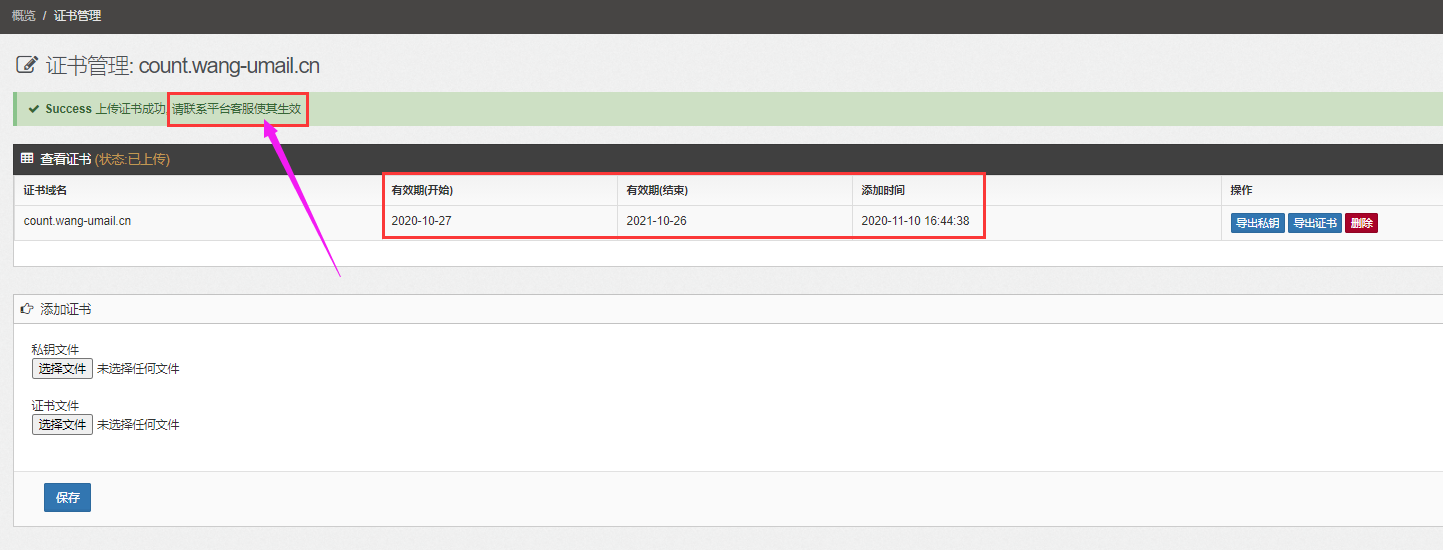Choose a file for 证书文件
The width and height of the screenshot is (1443, 550).
tap(62, 424)
